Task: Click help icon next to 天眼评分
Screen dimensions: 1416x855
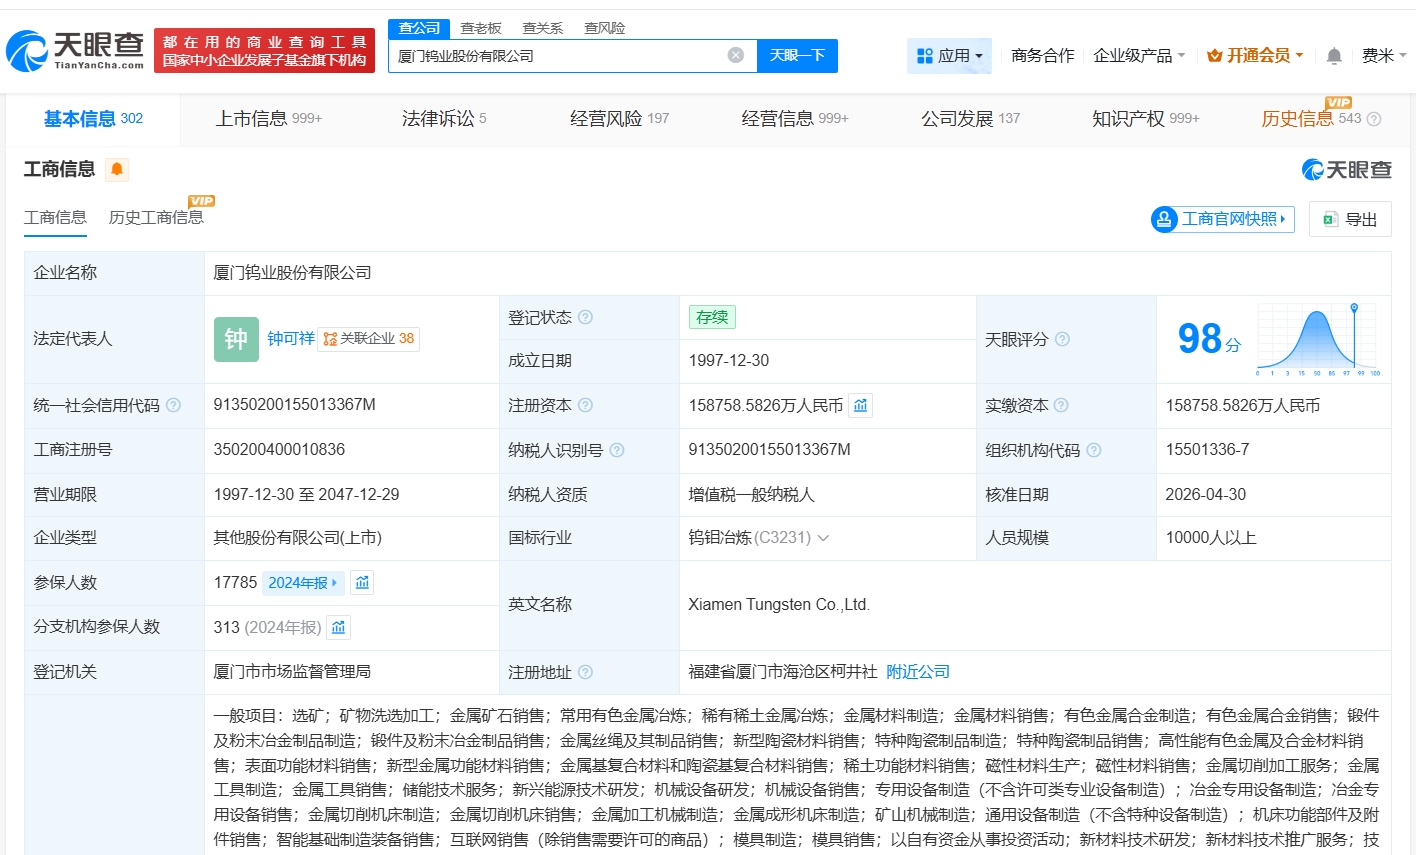Action: coord(1063,339)
